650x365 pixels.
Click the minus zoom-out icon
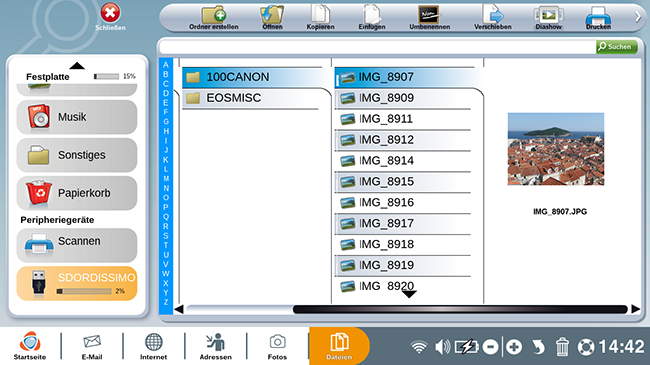click(x=490, y=347)
